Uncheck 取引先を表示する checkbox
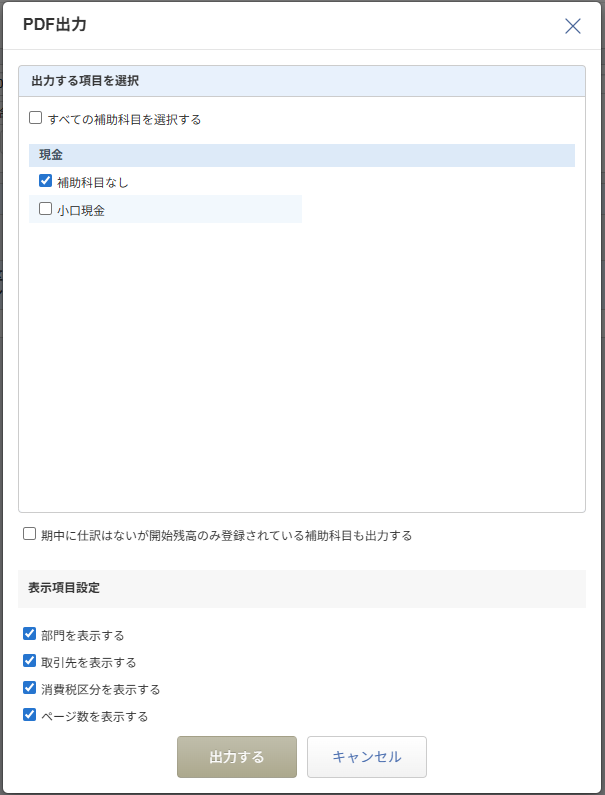Image resolution: width=605 pixels, height=795 pixels. 30,661
